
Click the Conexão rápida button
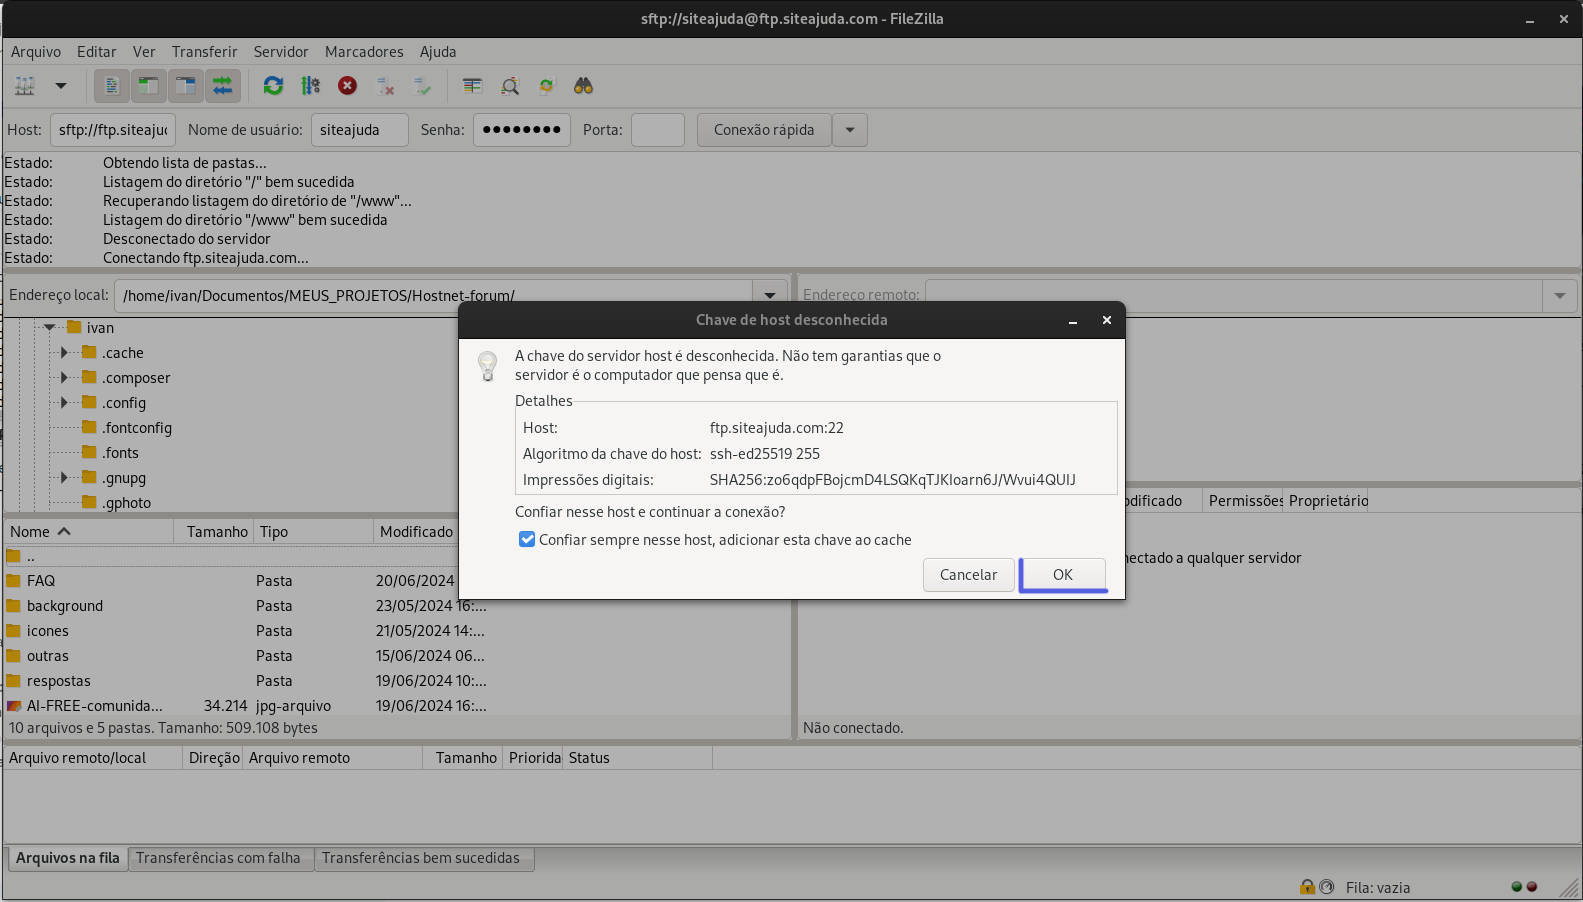point(764,130)
